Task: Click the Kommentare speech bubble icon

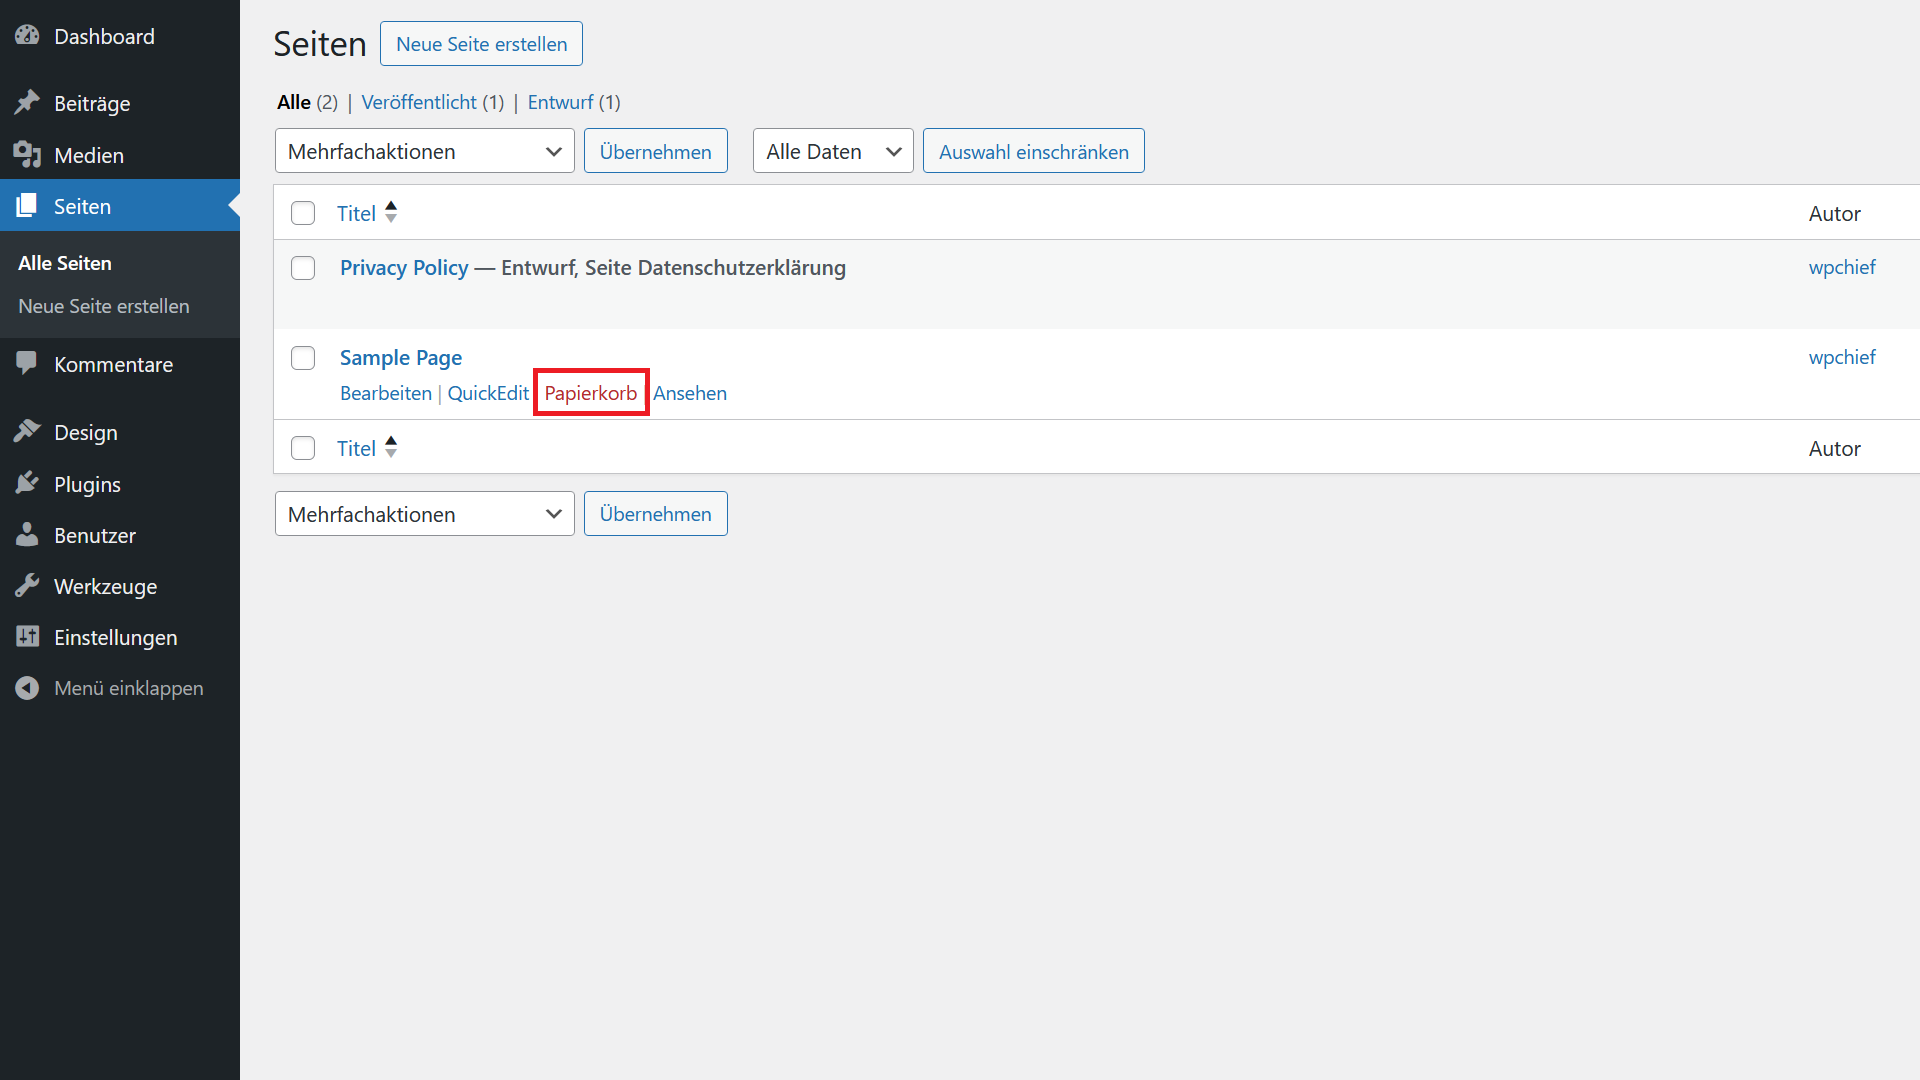Action: click(27, 364)
